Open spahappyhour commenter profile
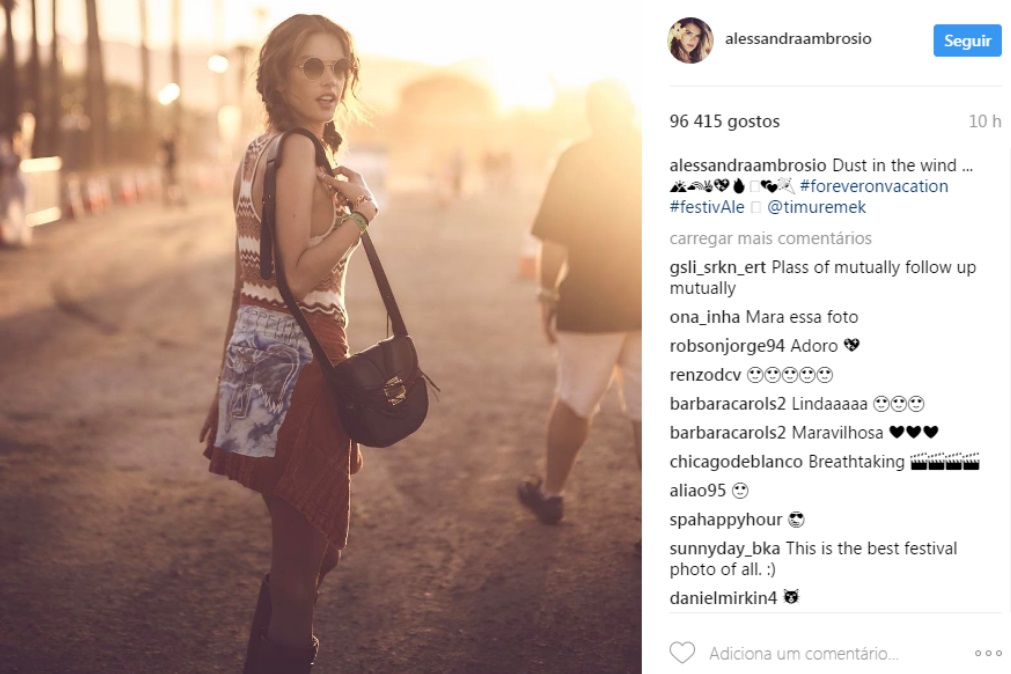The width and height of the screenshot is (1011, 674). pos(725,519)
